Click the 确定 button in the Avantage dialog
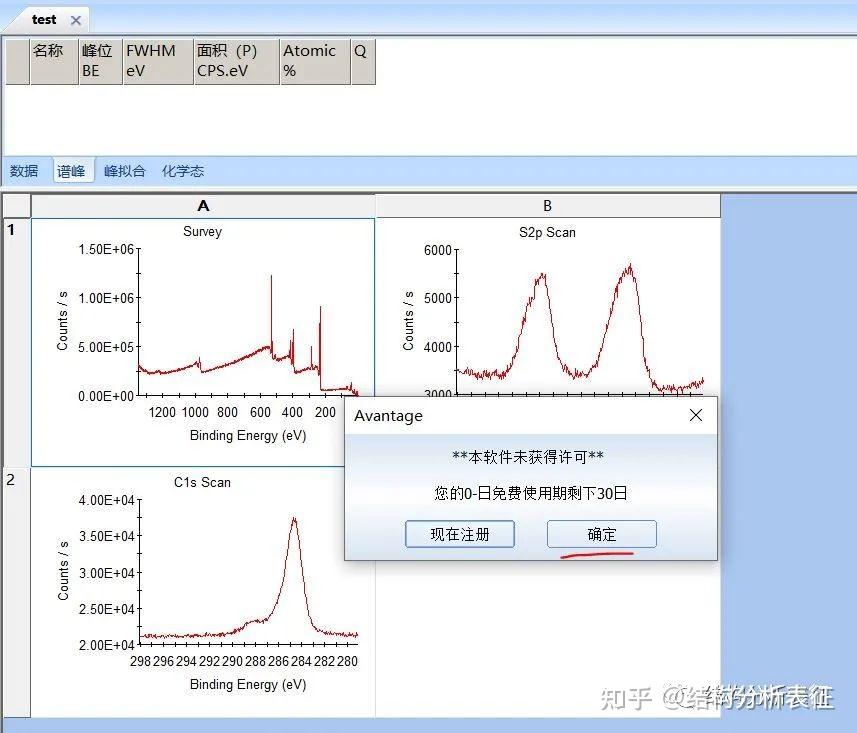Viewport: 857px width, 733px height. click(x=601, y=533)
